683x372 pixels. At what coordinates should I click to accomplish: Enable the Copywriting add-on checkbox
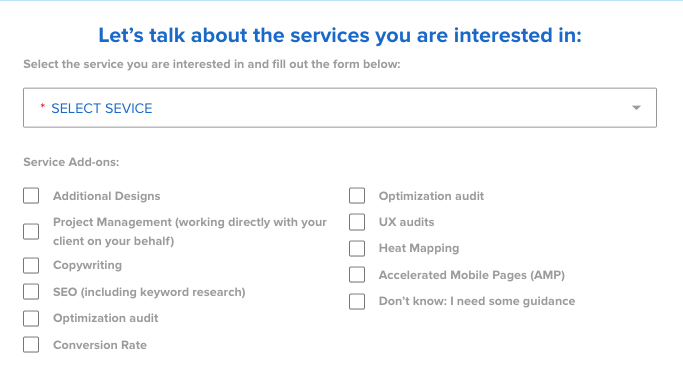(x=31, y=265)
